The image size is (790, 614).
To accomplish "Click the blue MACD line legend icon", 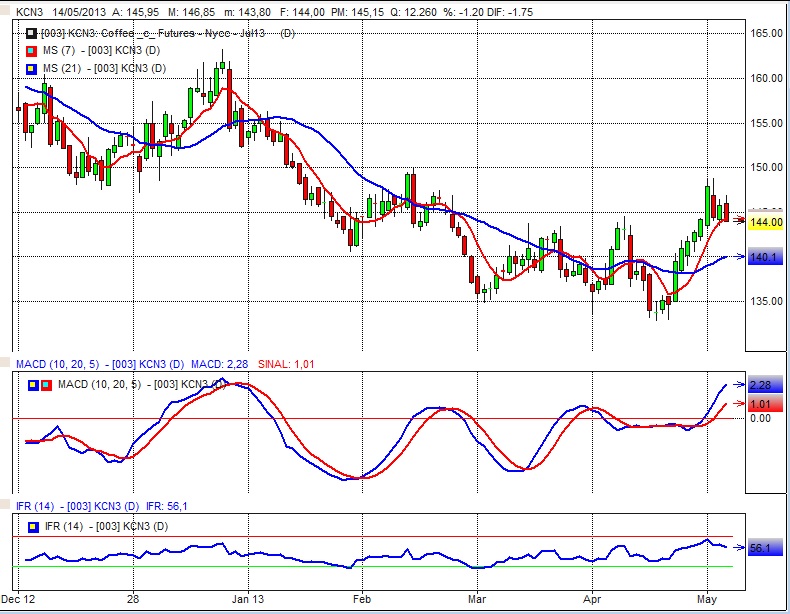I will [31, 385].
